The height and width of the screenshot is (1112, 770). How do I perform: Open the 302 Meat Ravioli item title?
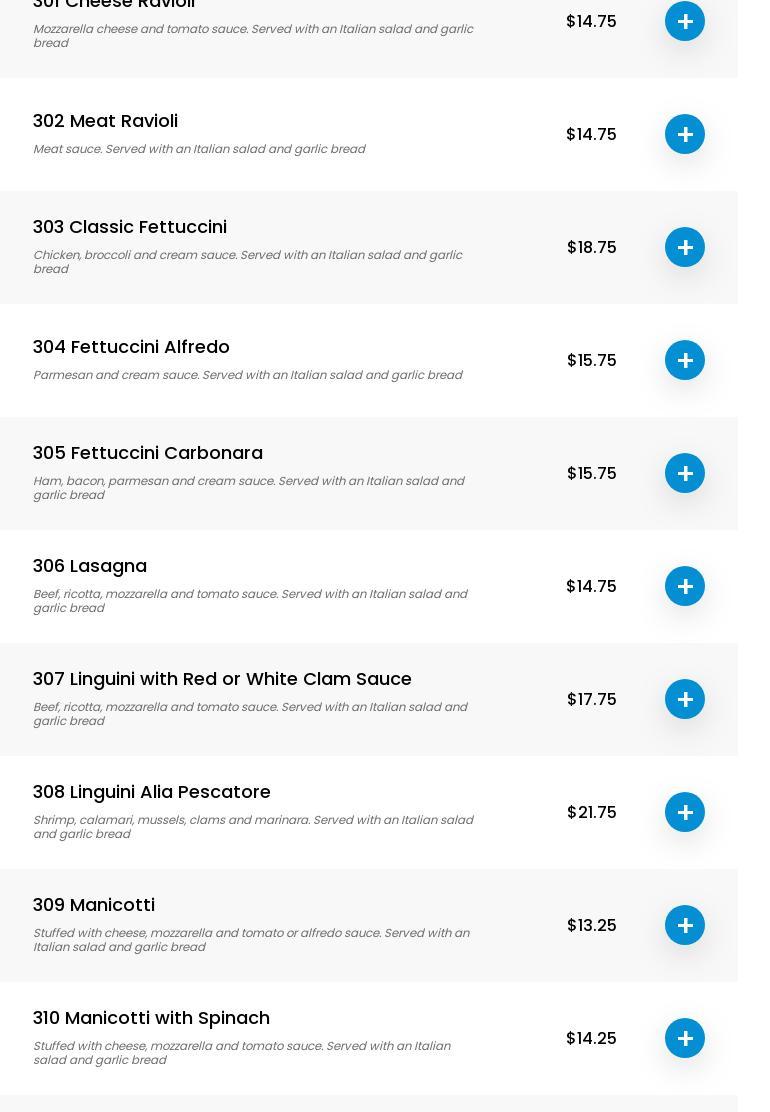[105, 121]
